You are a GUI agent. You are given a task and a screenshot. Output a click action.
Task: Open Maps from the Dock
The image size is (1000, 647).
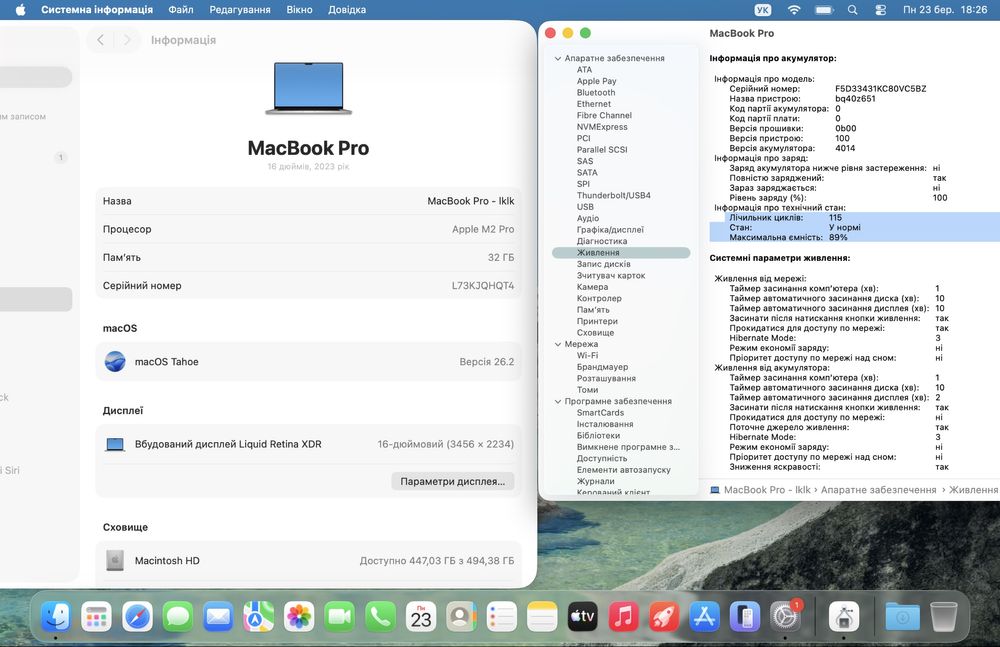258,617
